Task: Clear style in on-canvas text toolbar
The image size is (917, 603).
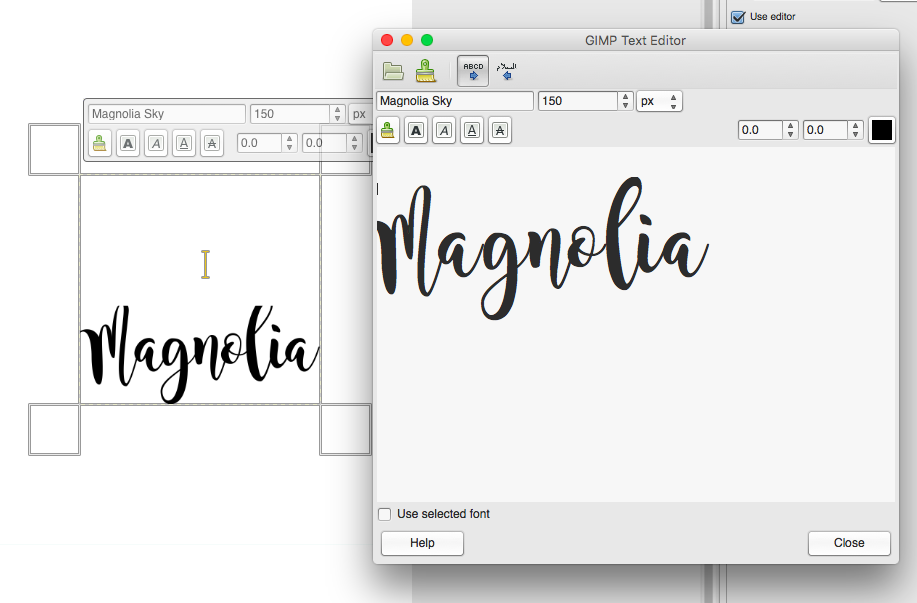Action: (x=100, y=143)
